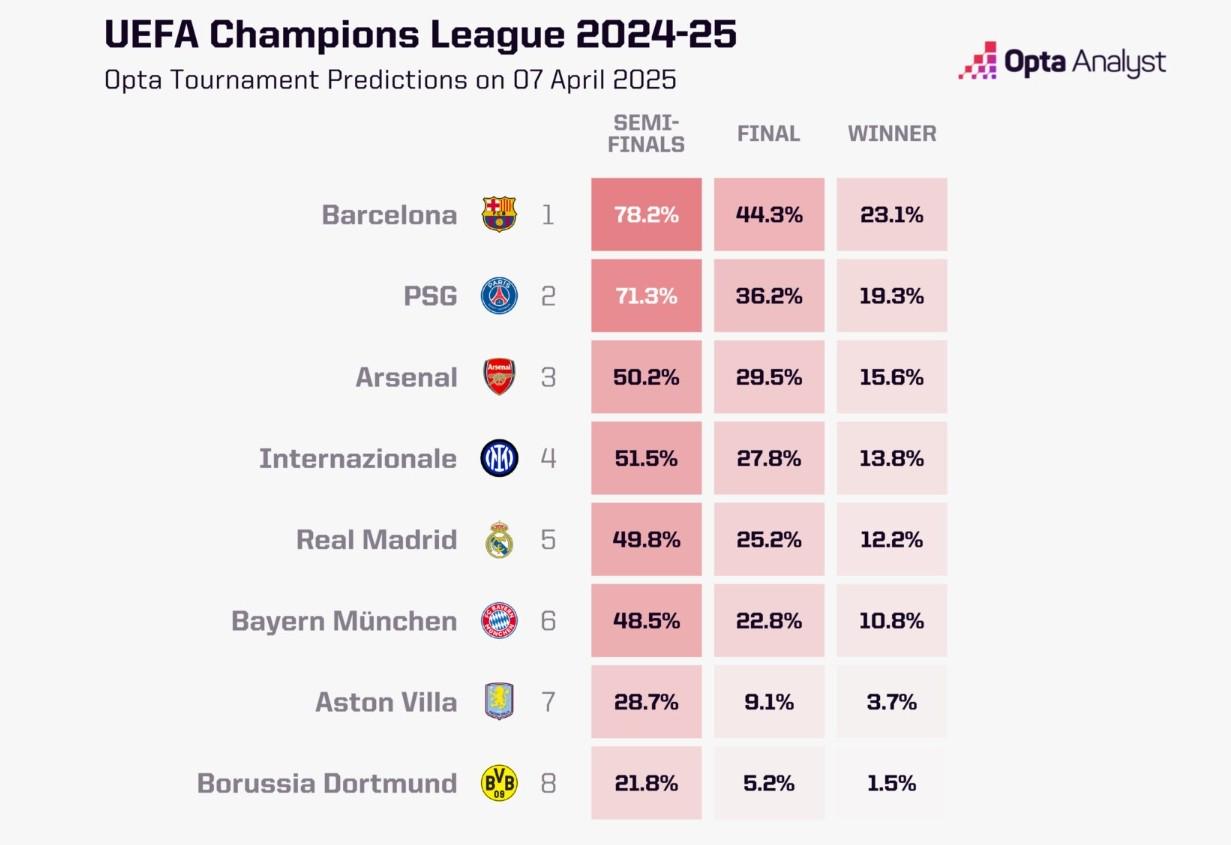Click the PSG club crest
1231x845 pixels.
tap(499, 296)
